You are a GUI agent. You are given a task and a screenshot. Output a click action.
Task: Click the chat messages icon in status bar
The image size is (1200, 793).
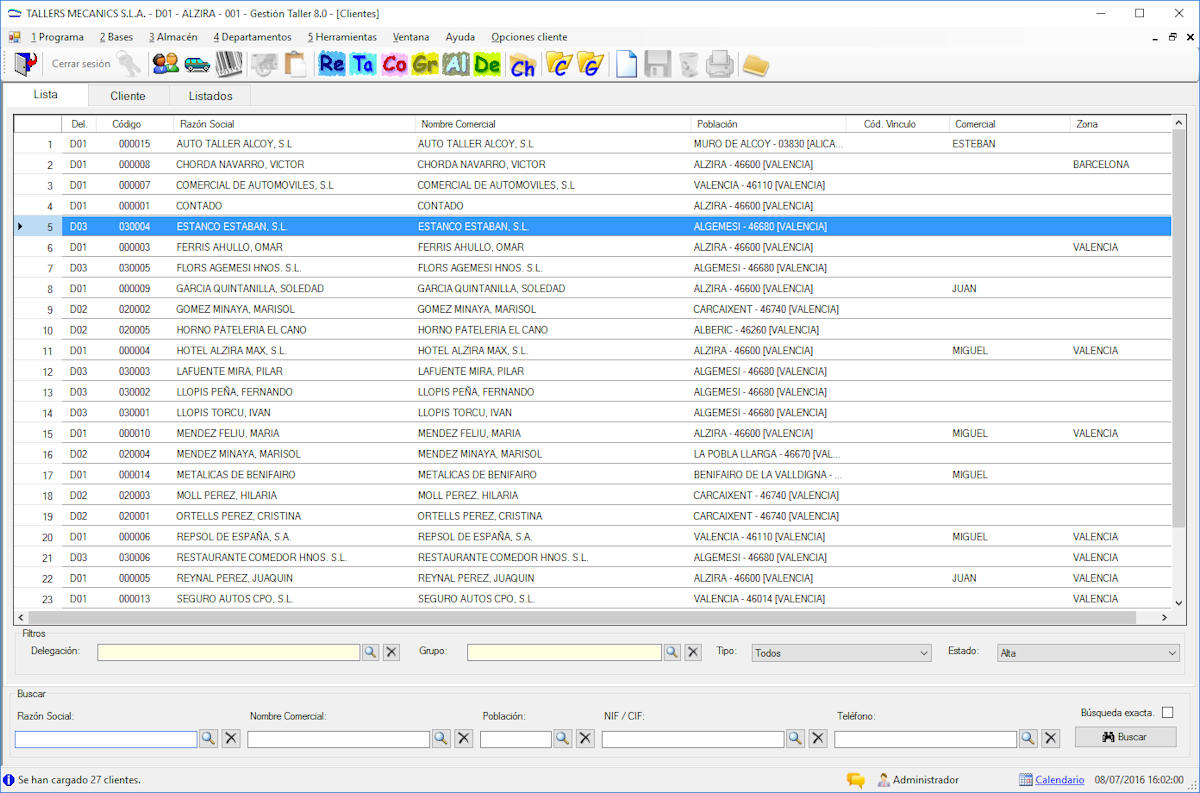click(855, 780)
